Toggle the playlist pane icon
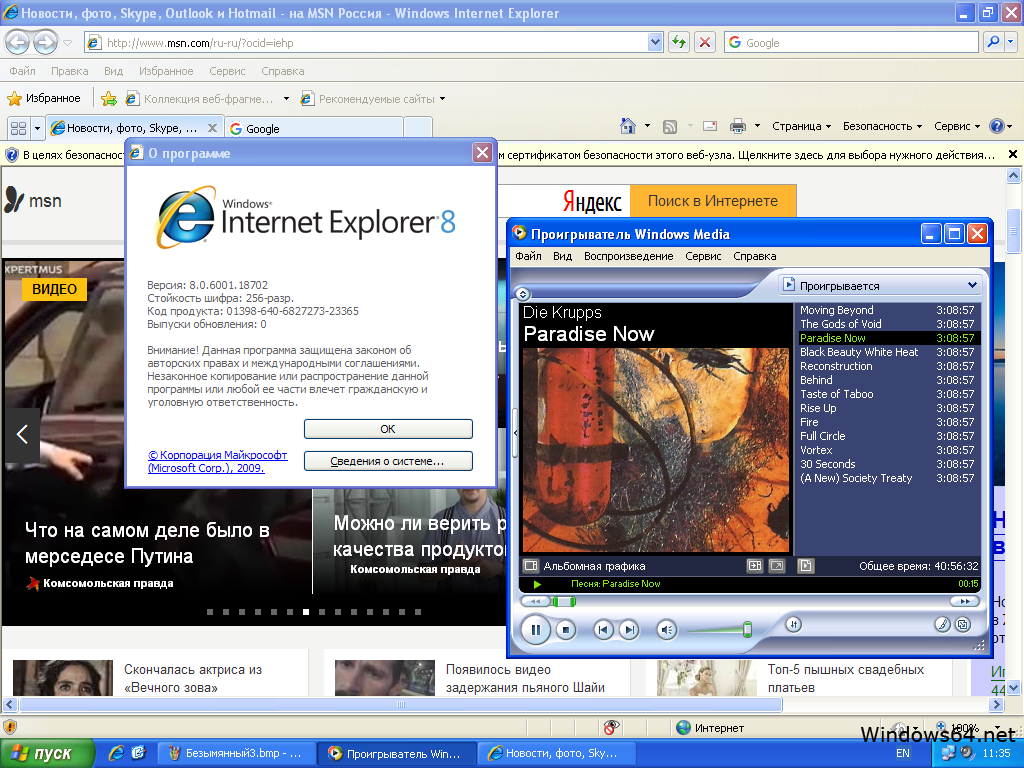 coord(805,566)
